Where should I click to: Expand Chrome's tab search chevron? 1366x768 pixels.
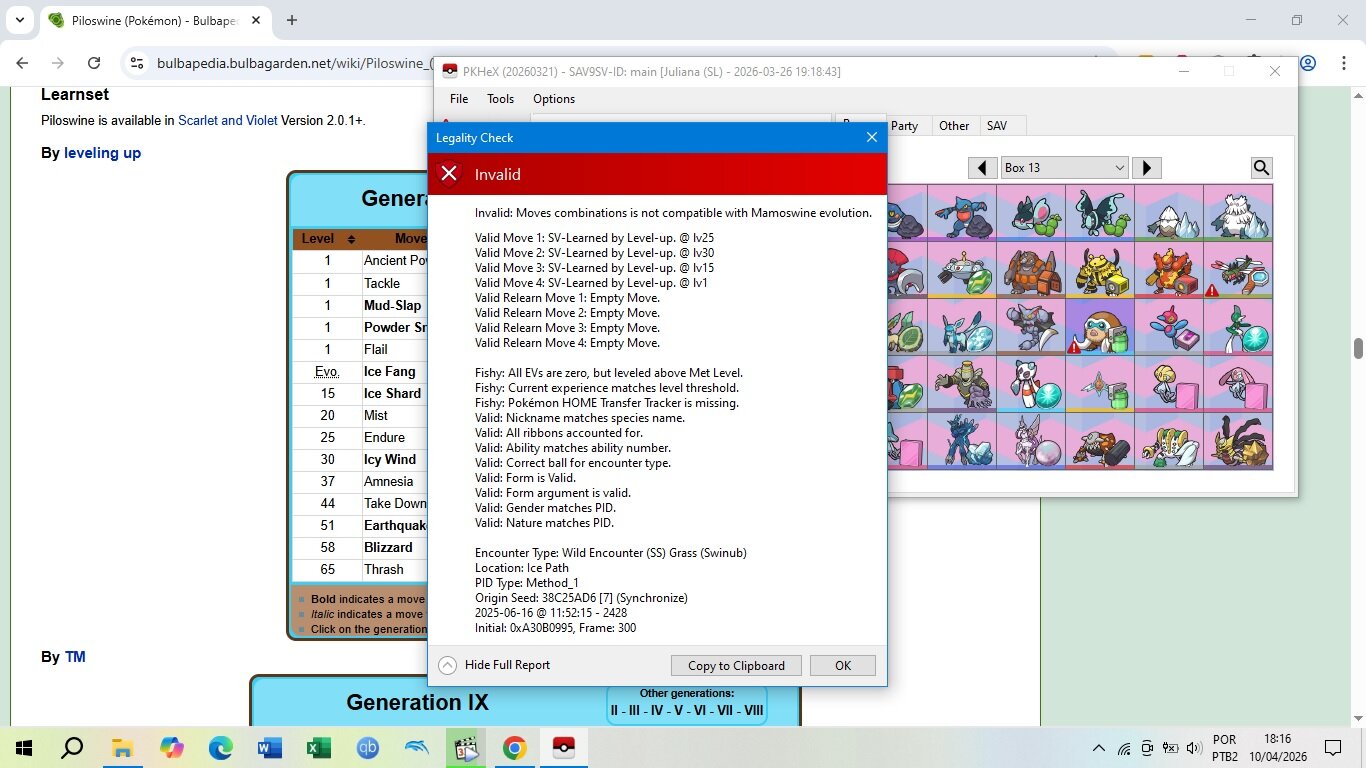[x=19, y=20]
